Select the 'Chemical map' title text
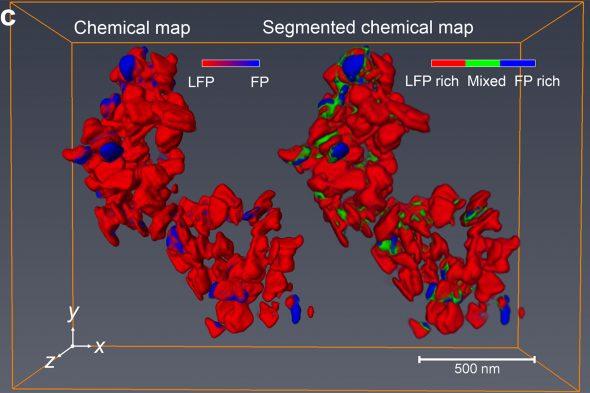The image size is (590, 393). tap(132, 28)
